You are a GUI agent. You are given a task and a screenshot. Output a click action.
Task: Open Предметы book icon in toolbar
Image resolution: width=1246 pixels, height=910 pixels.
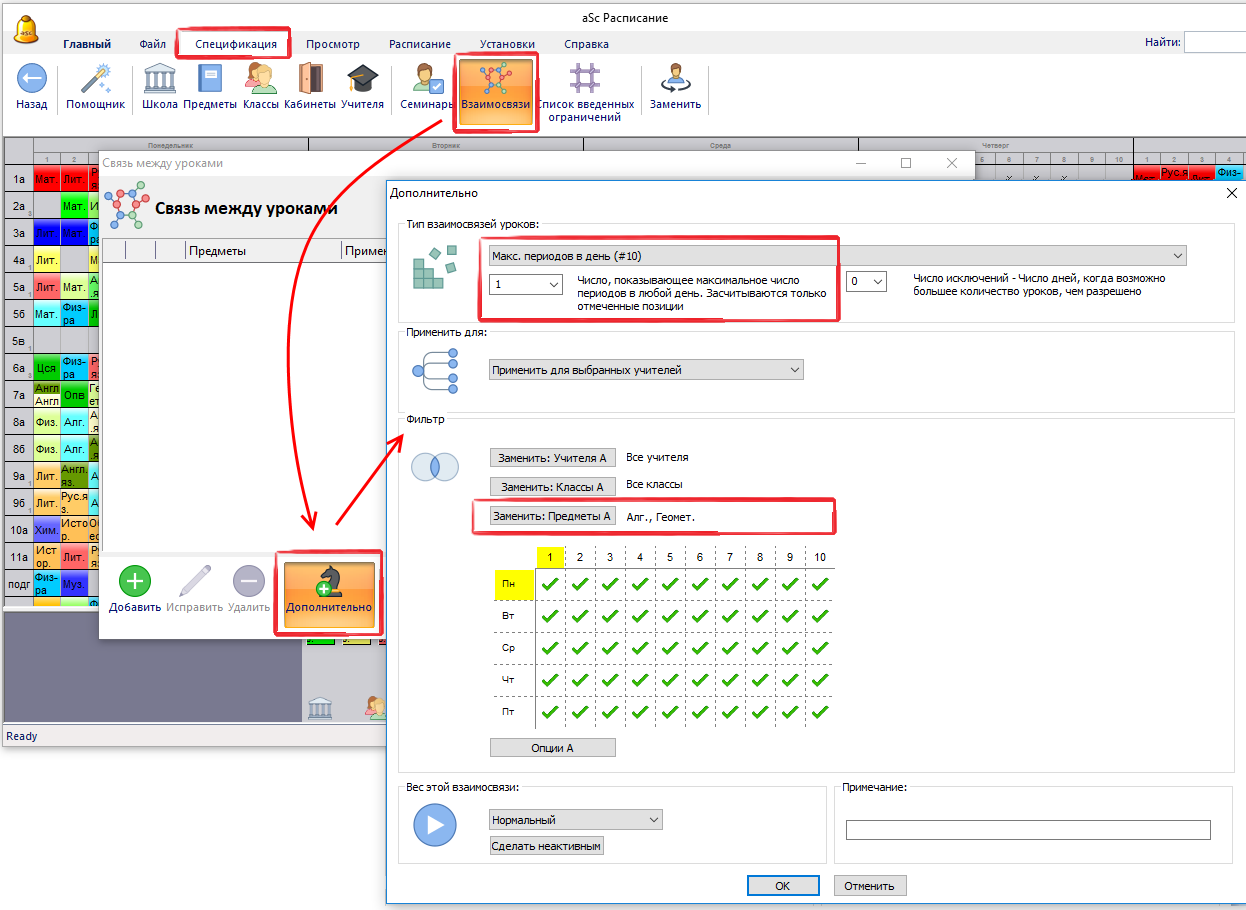tap(210, 80)
